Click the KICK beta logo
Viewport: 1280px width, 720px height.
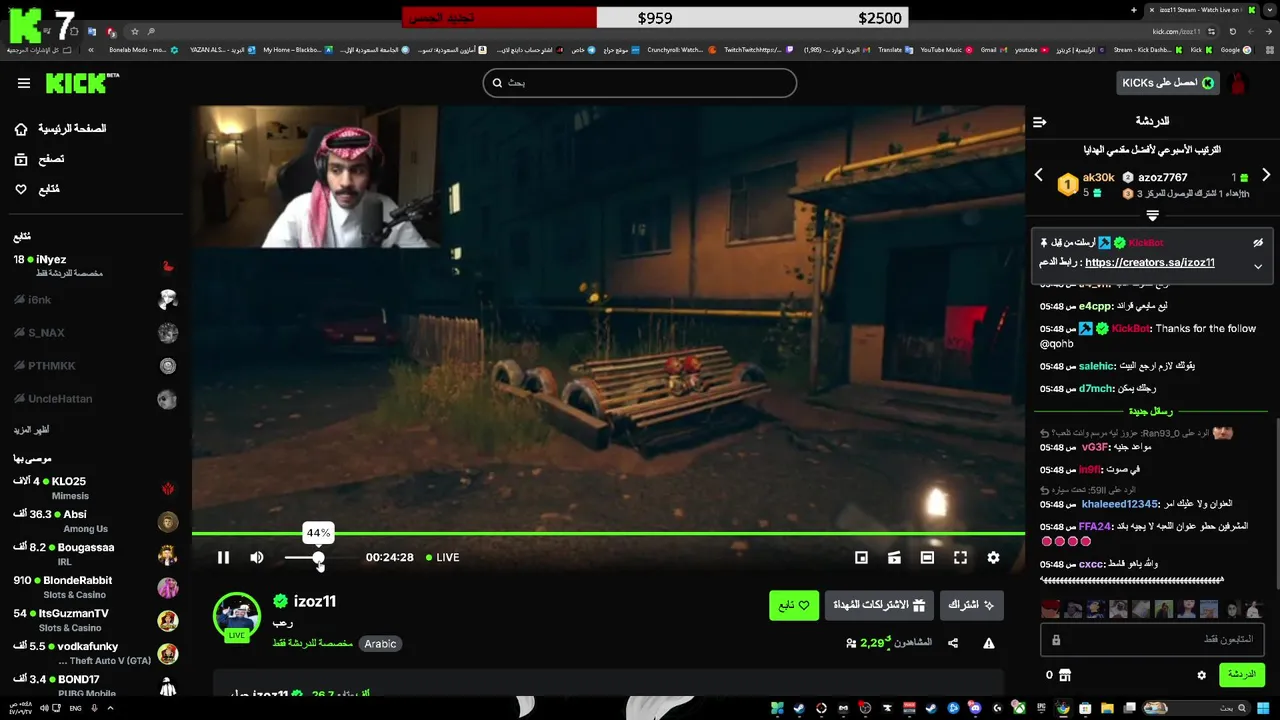(82, 83)
